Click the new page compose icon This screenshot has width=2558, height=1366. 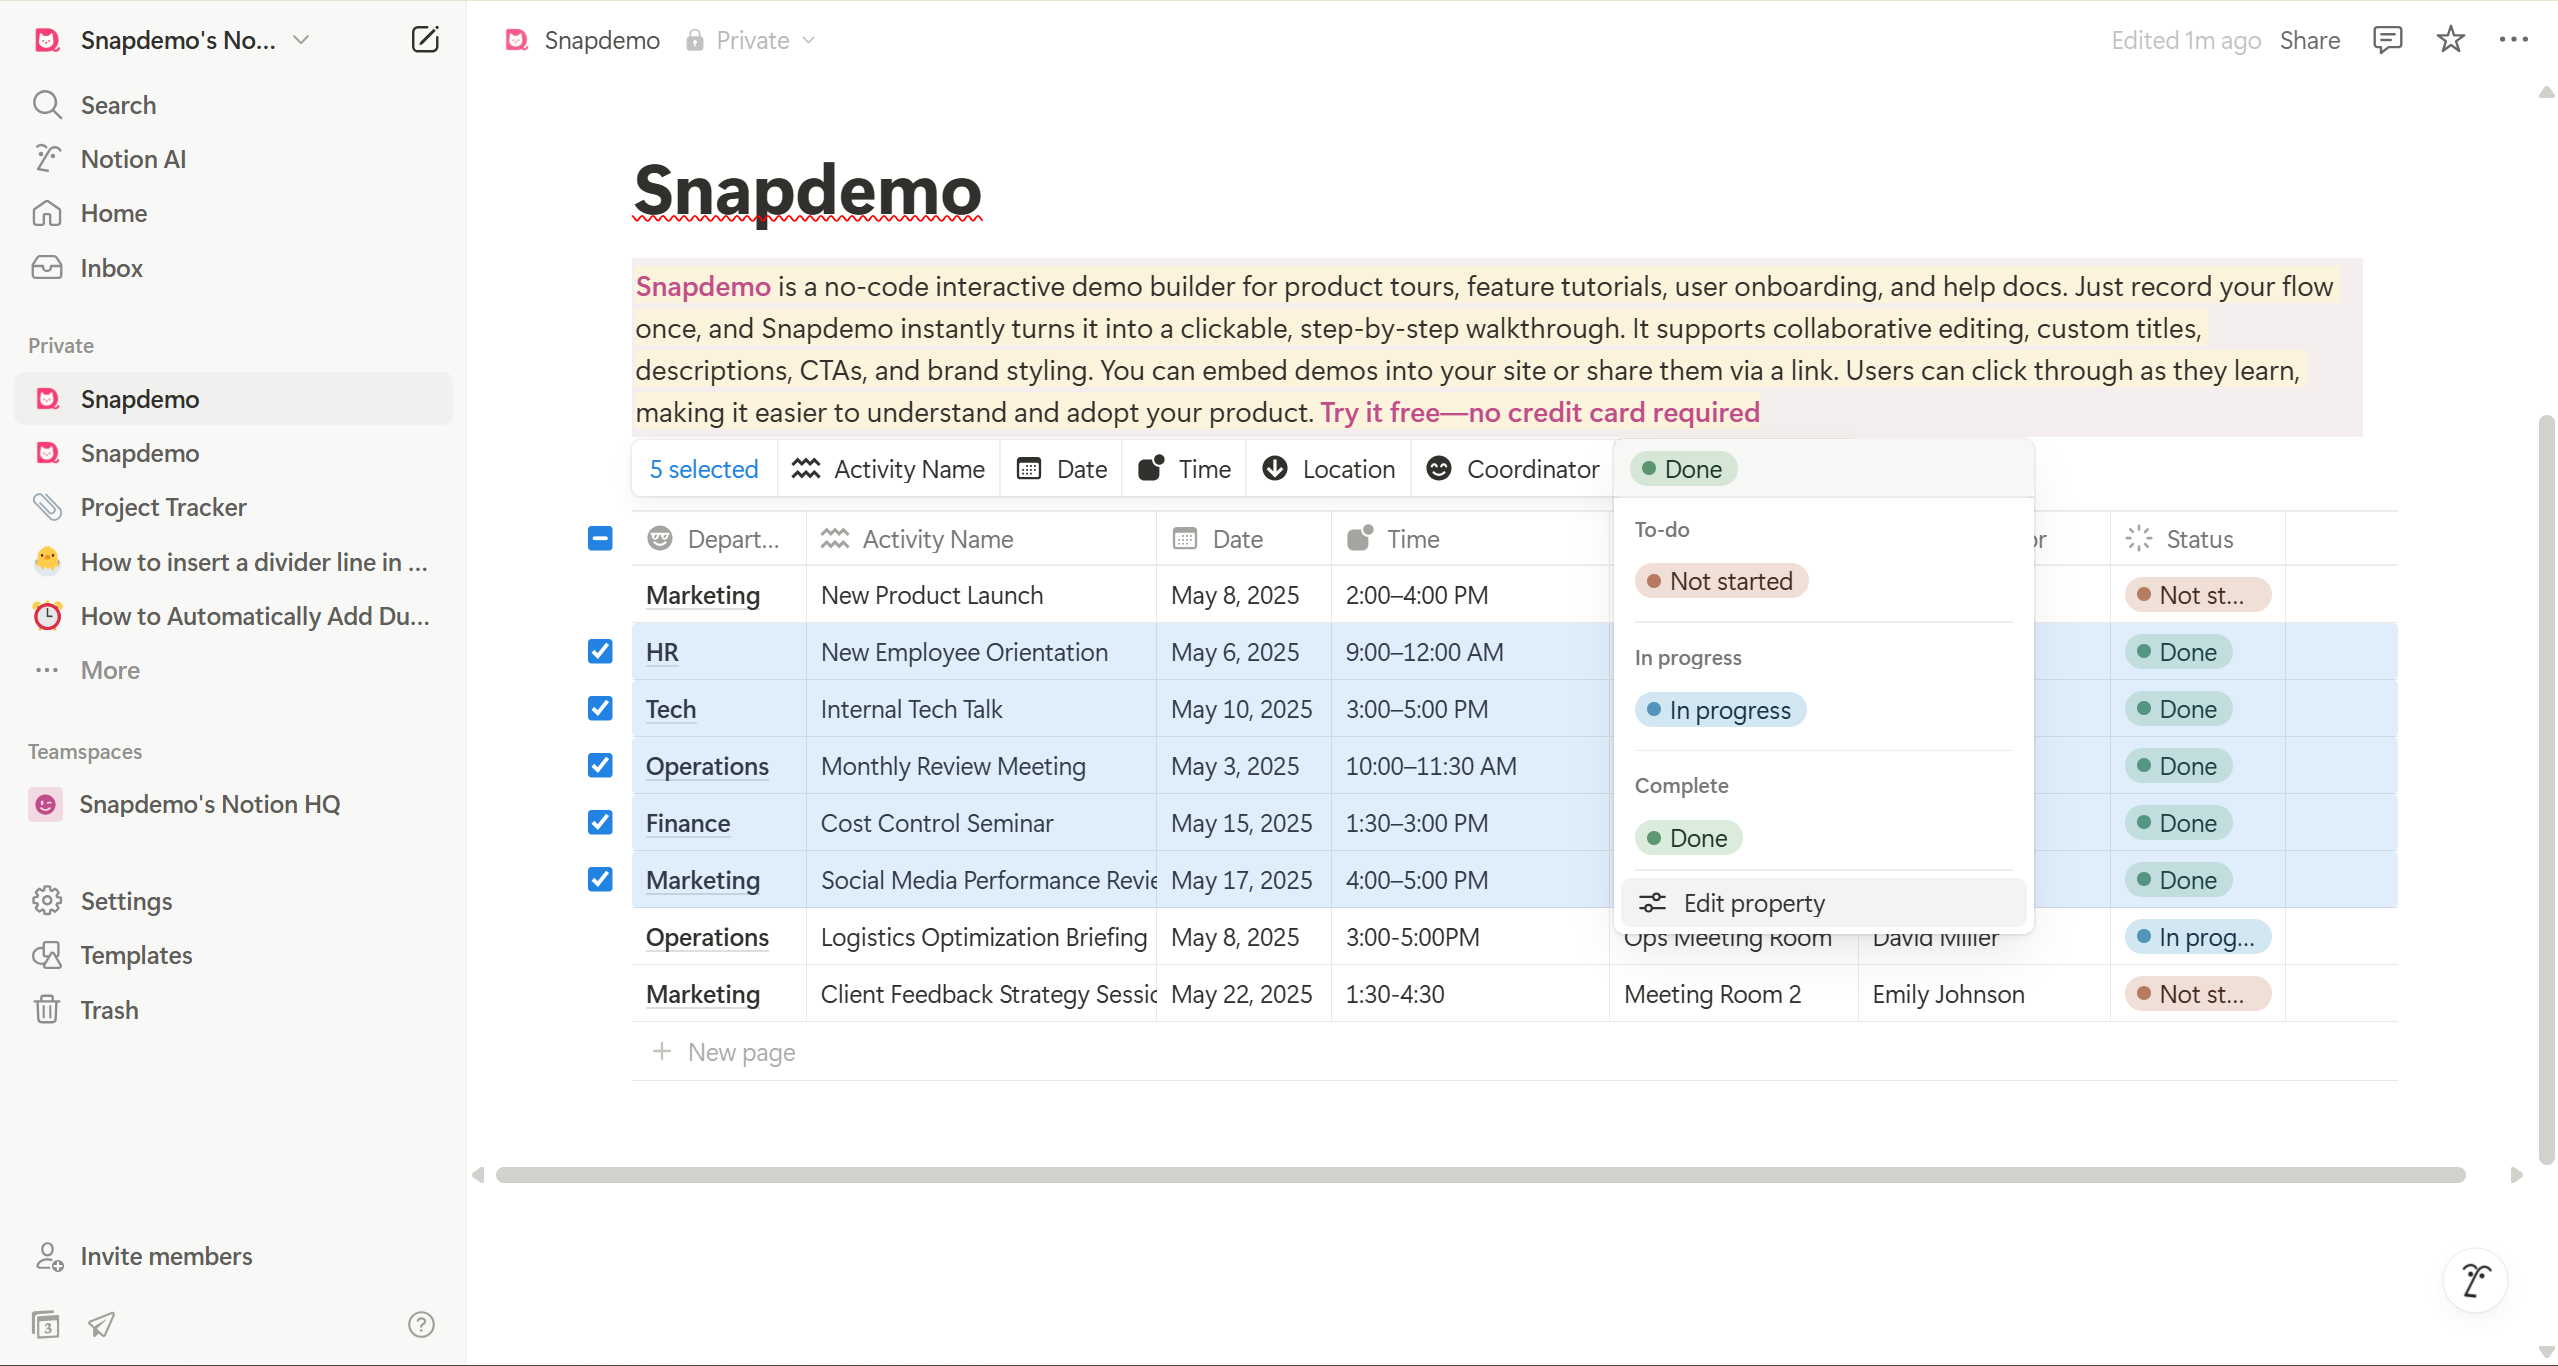(425, 40)
